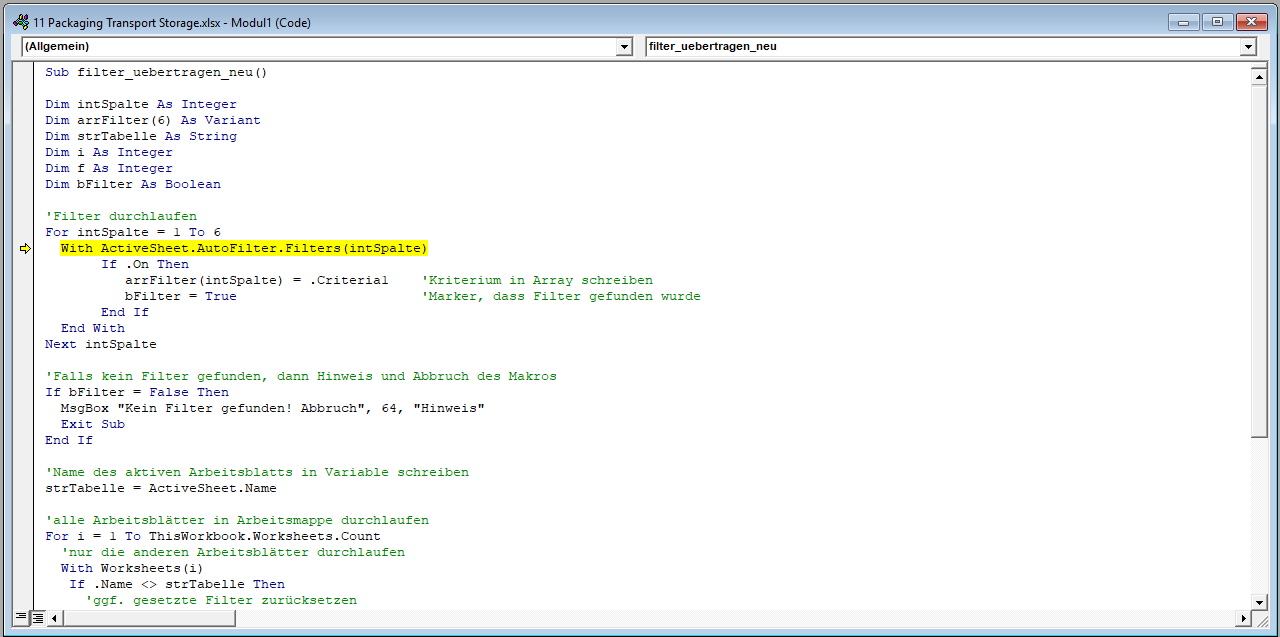Expand the filter_uebertragen_neu procedure dropdown arrow
1280x637 pixels.
click(x=1247, y=47)
